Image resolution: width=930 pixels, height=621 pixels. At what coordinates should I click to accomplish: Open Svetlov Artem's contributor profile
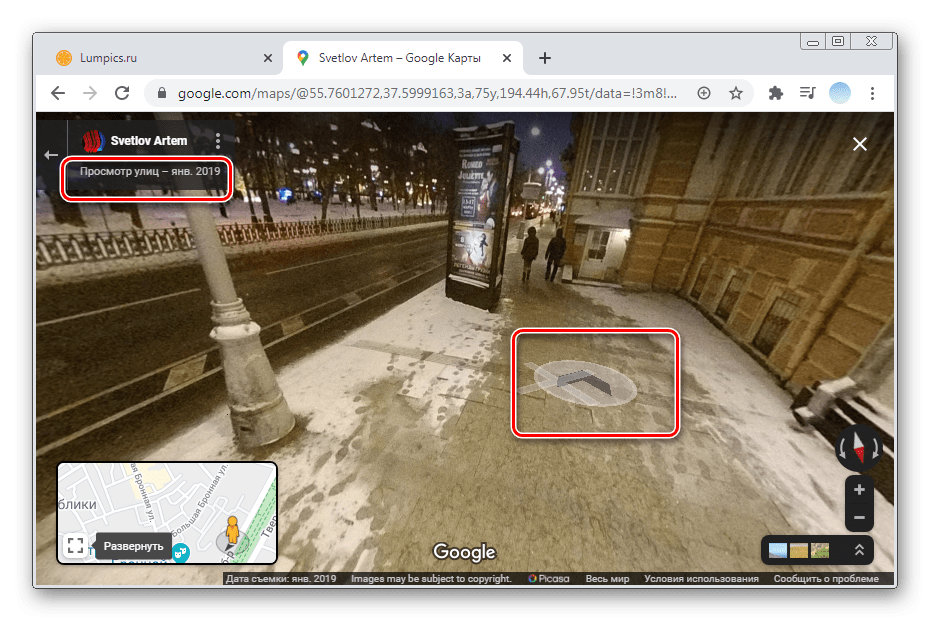click(x=148, y=141)
